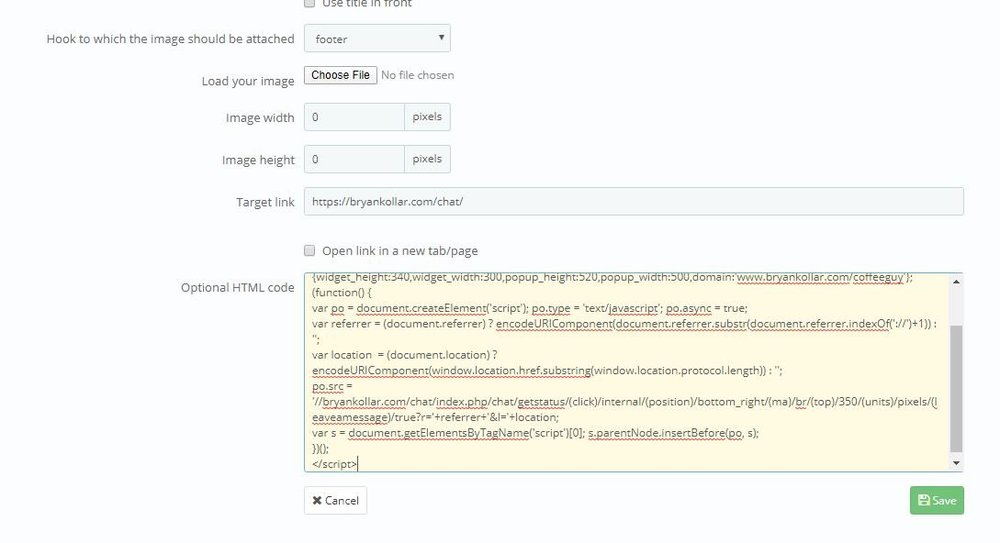The height and width of the screenshot is (543, 1000).
Task: Focus the Image height input field
Action: click(x=353, y=159)
